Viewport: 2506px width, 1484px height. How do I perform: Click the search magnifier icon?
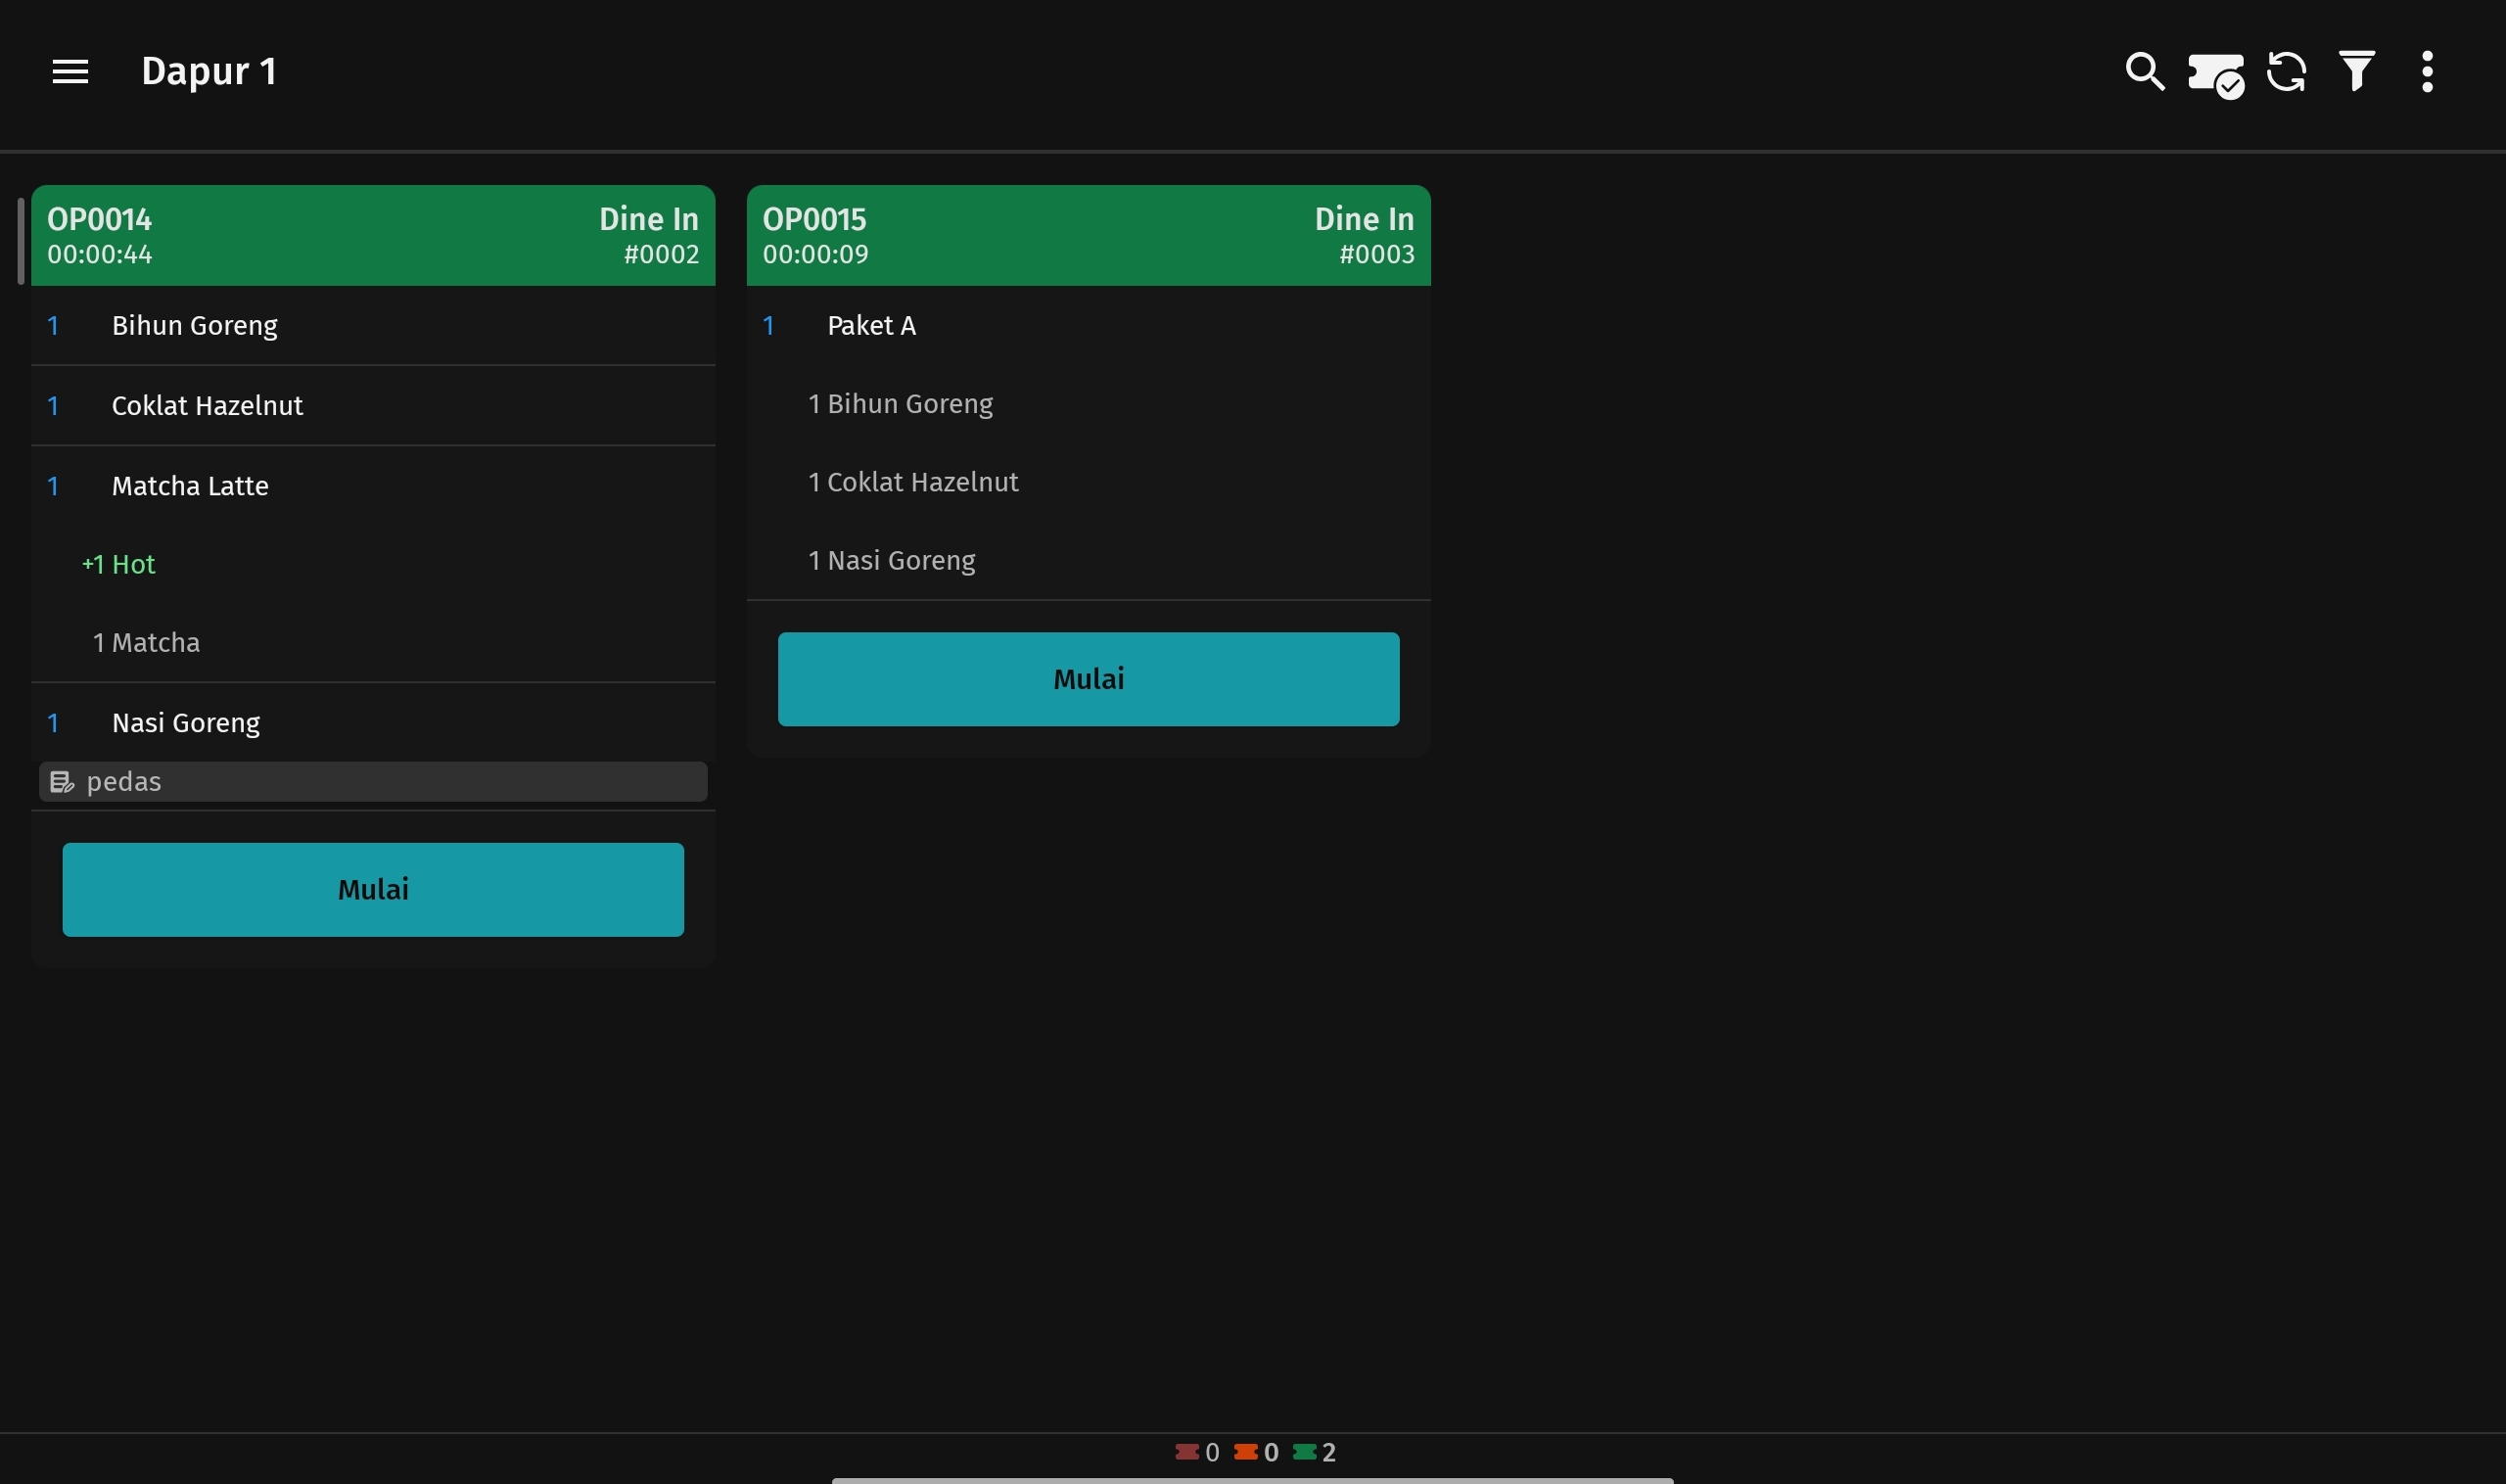coord(2144,72)
